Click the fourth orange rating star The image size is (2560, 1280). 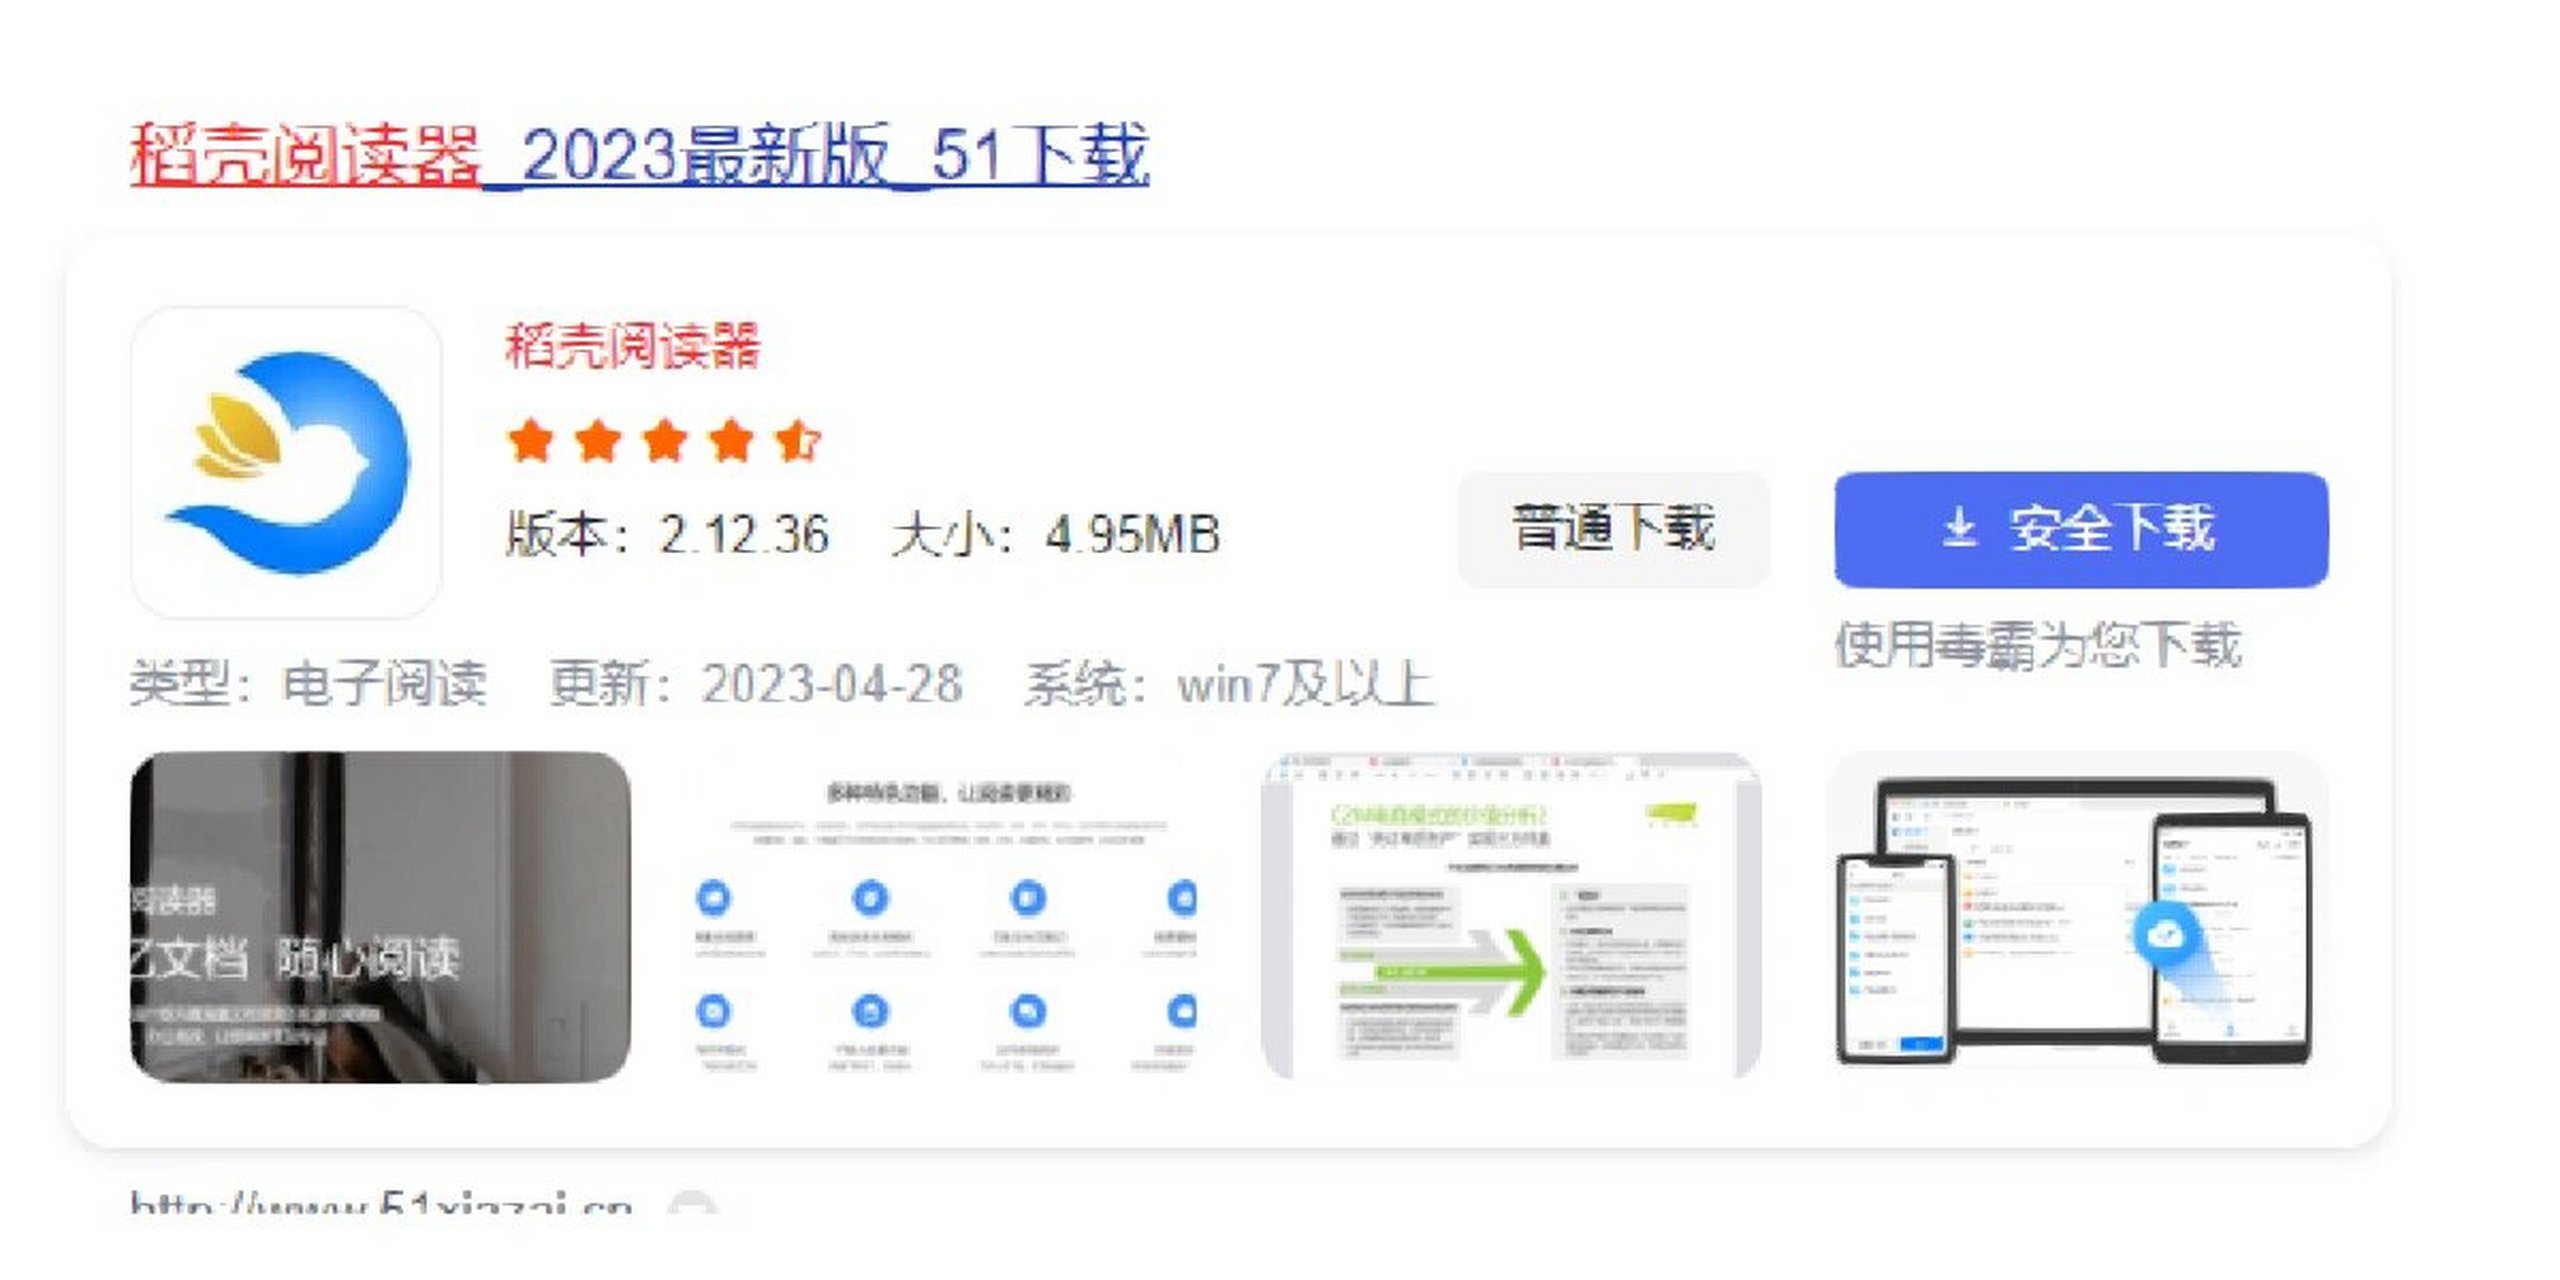click(732, 441)
